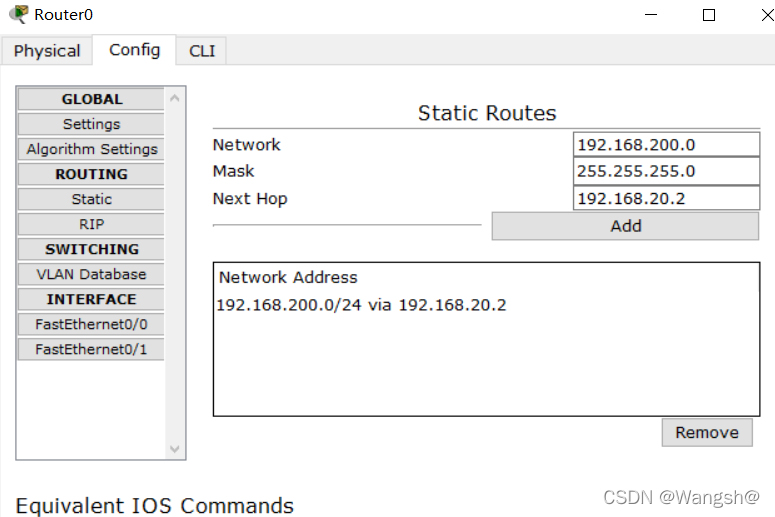Configure the FastEthernet0/0 interface
775x517 pixels.
pos(91,324)
